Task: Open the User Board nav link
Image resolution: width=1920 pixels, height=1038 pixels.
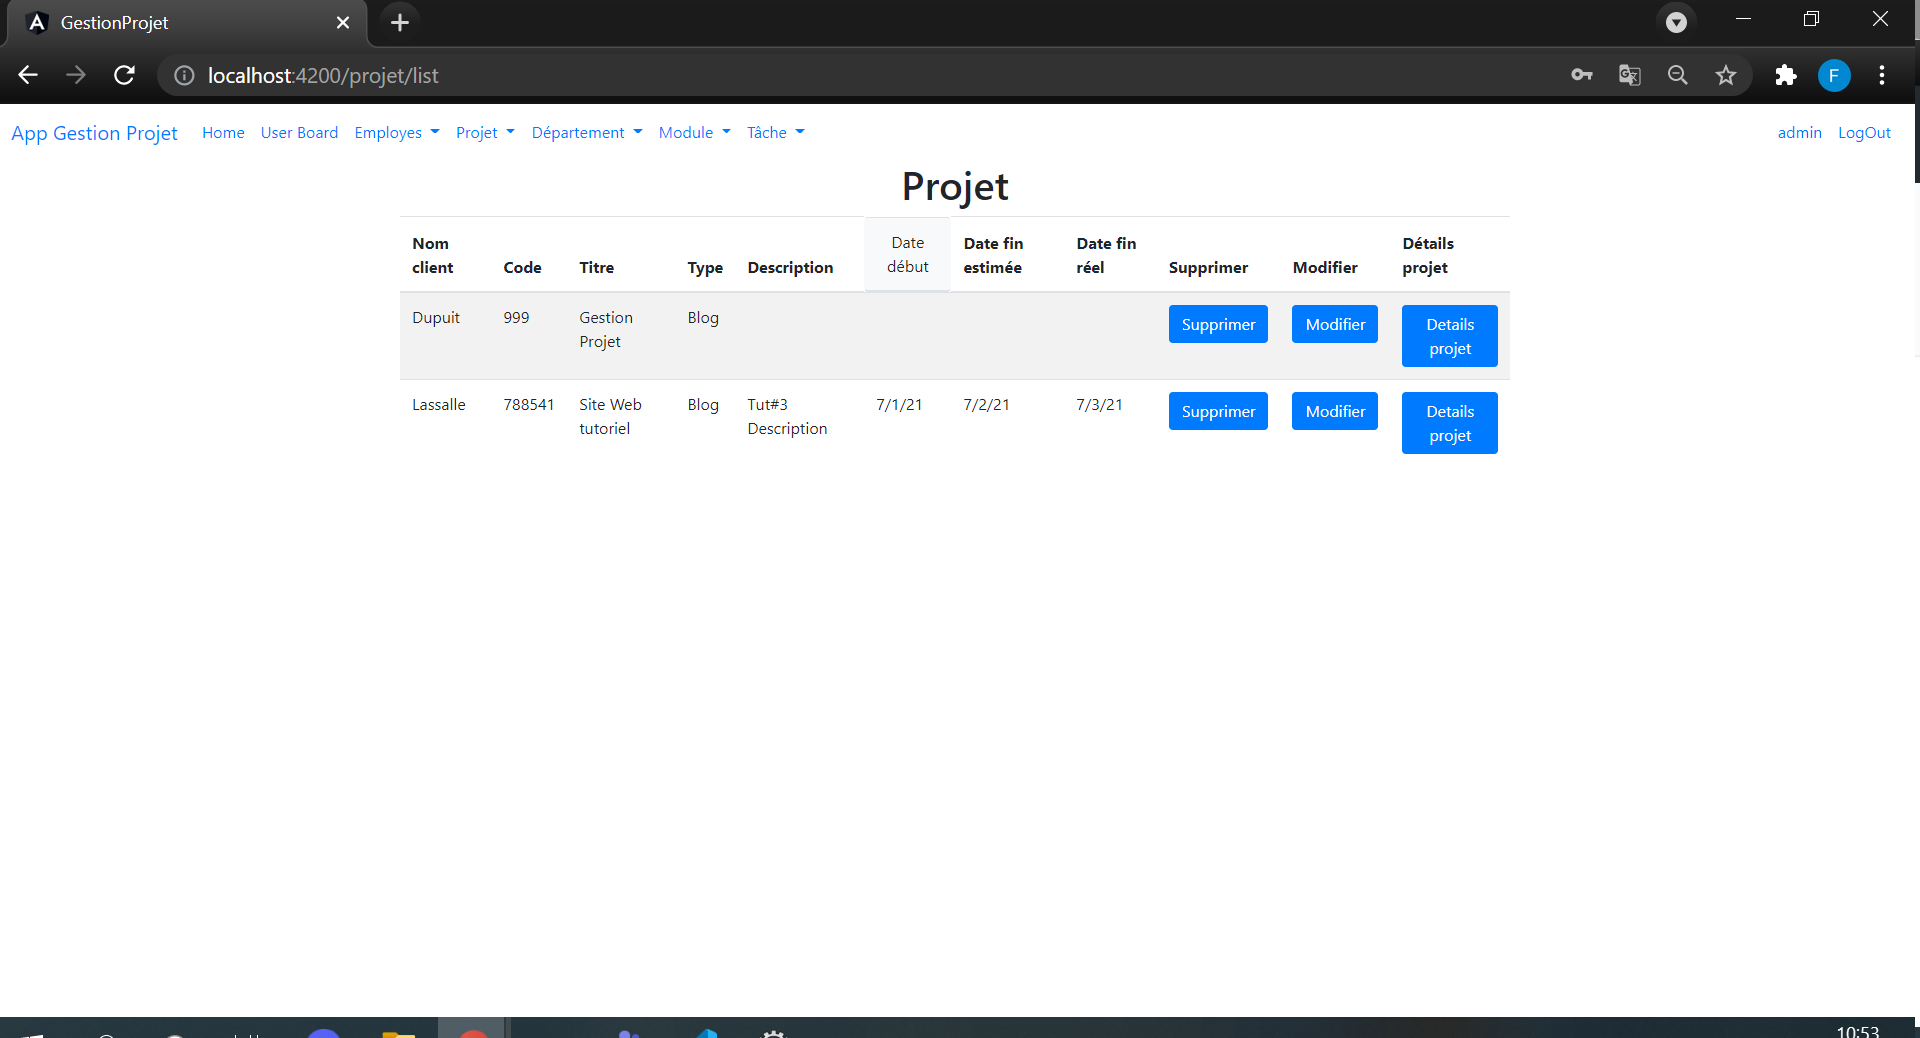Action: (x=299, y=132)
